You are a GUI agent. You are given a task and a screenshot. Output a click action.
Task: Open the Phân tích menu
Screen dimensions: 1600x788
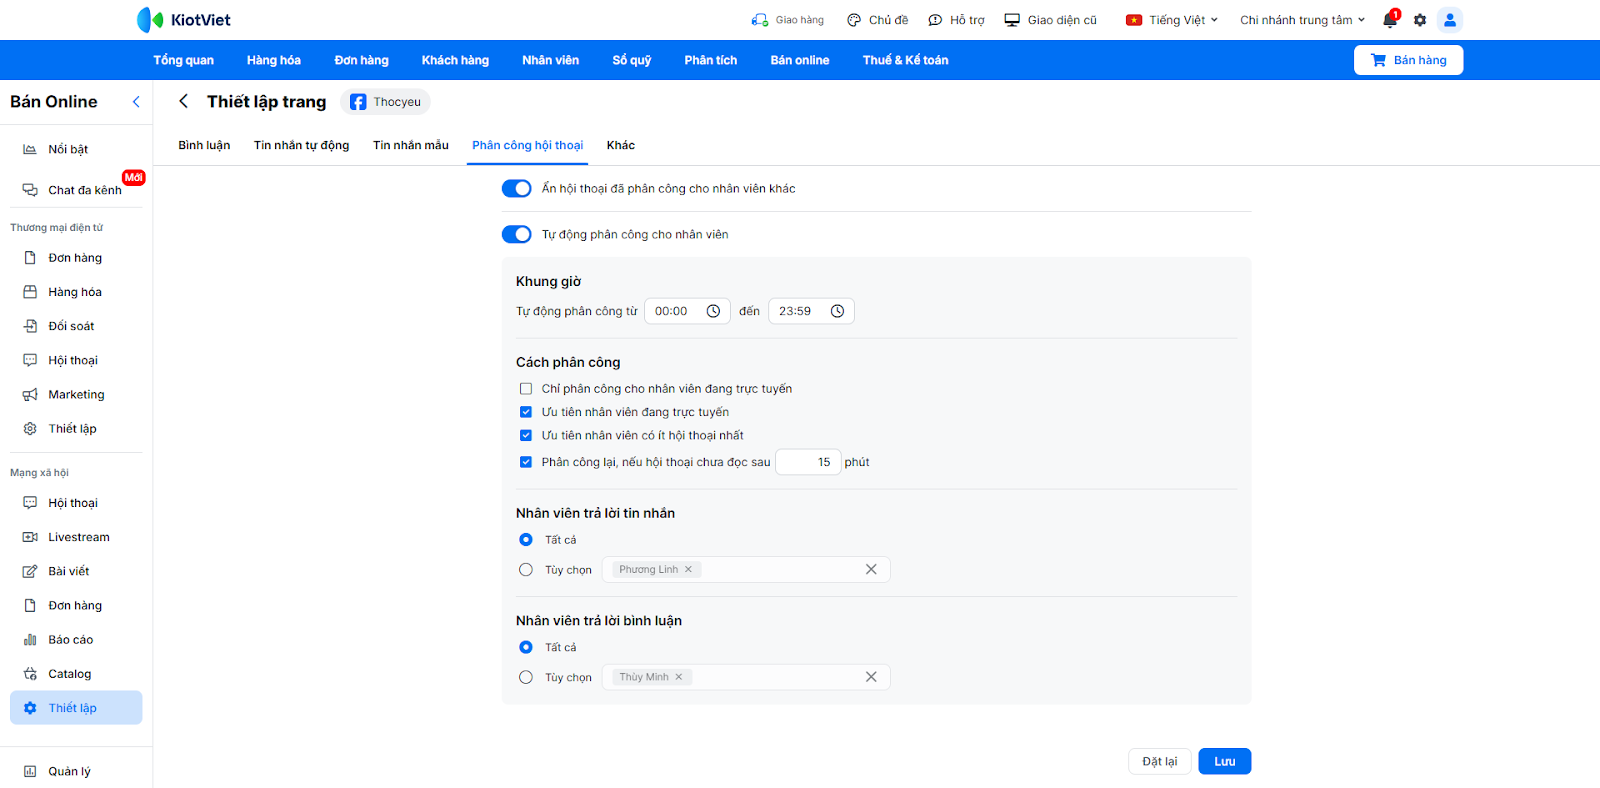coord(711,60)
